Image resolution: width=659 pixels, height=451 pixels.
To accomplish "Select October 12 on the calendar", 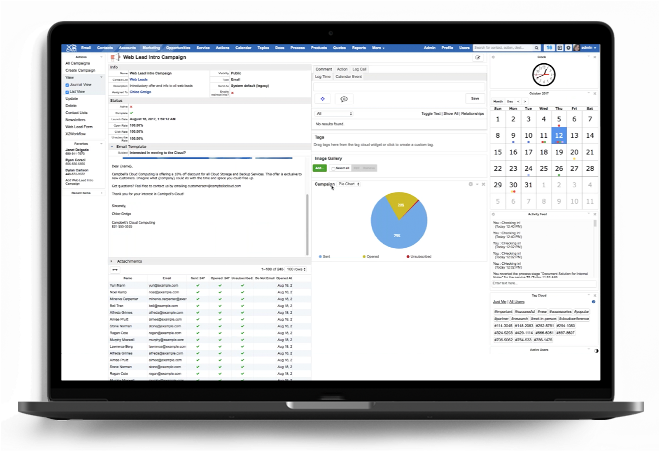I will tap(559, 134).
